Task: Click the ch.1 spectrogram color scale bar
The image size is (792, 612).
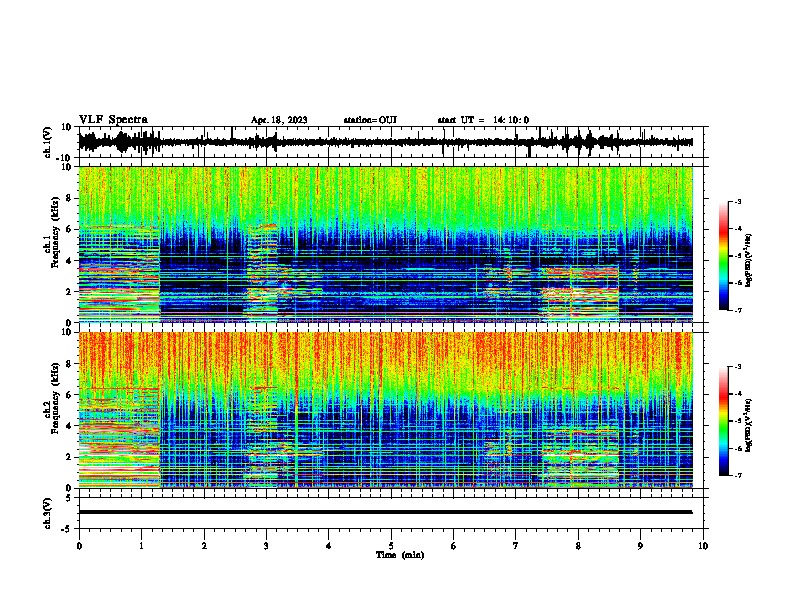Action: (724, 256)
